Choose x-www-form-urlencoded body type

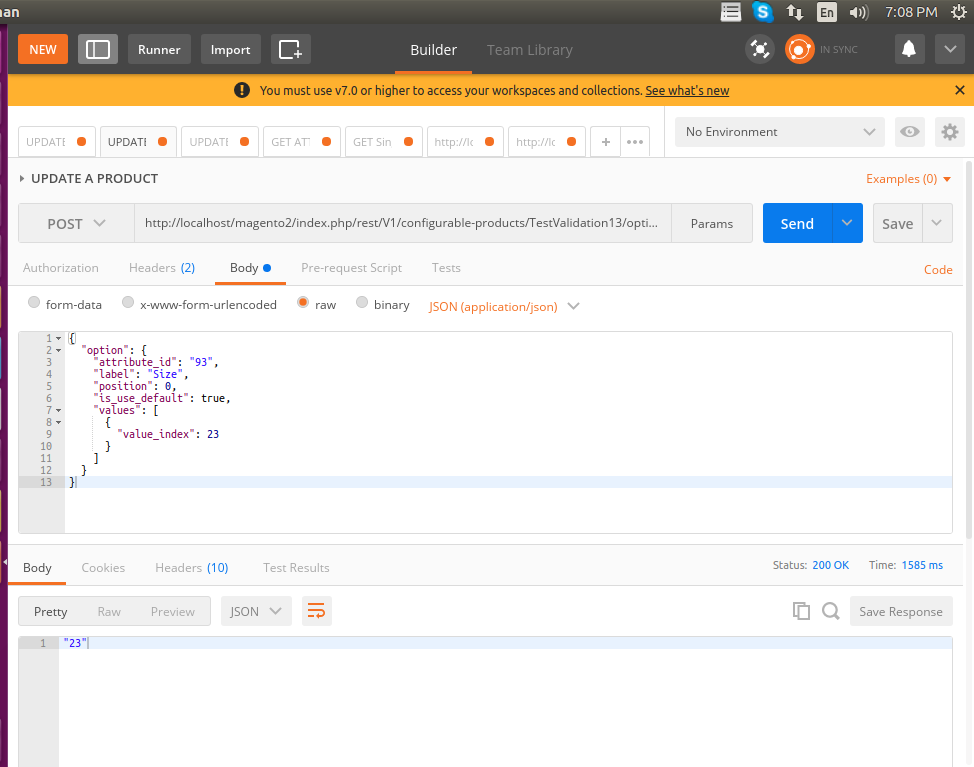click(x=128, y=304)
